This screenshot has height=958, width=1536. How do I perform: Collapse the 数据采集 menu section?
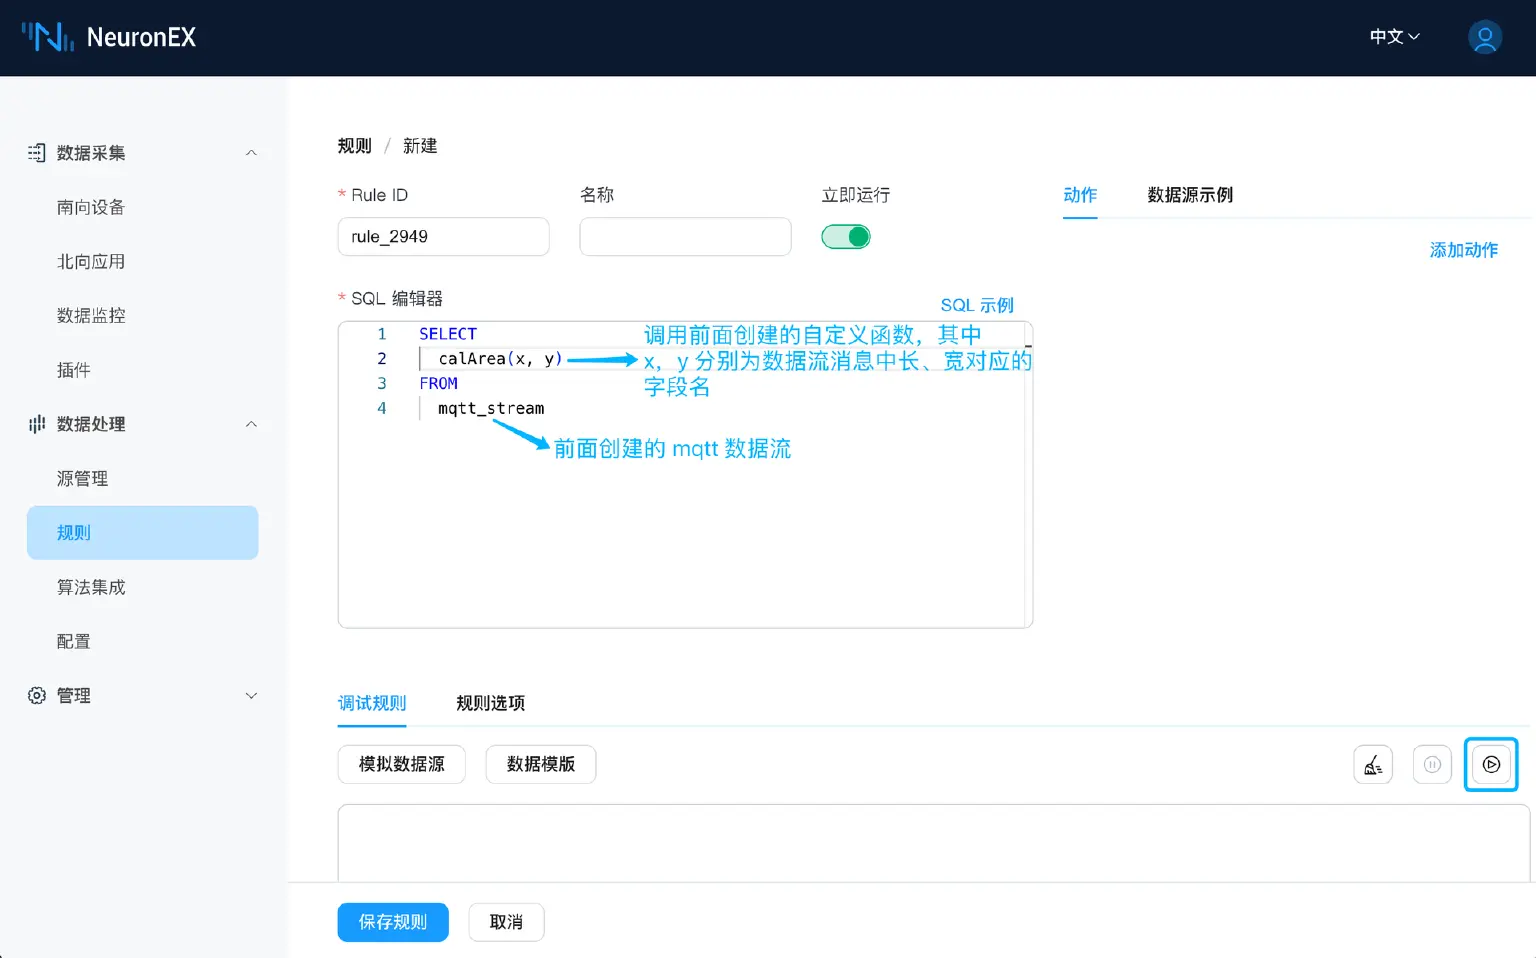[251, 153]
